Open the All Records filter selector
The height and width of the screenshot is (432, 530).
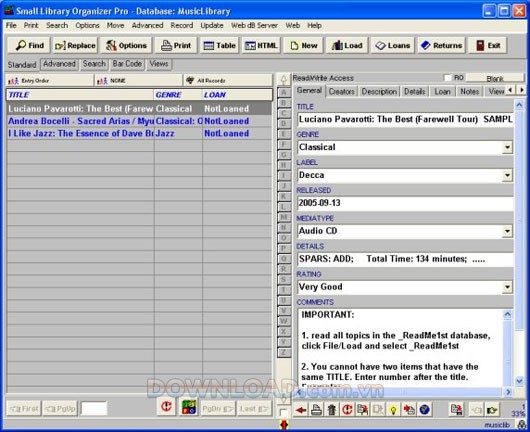(x=228, y=80)
